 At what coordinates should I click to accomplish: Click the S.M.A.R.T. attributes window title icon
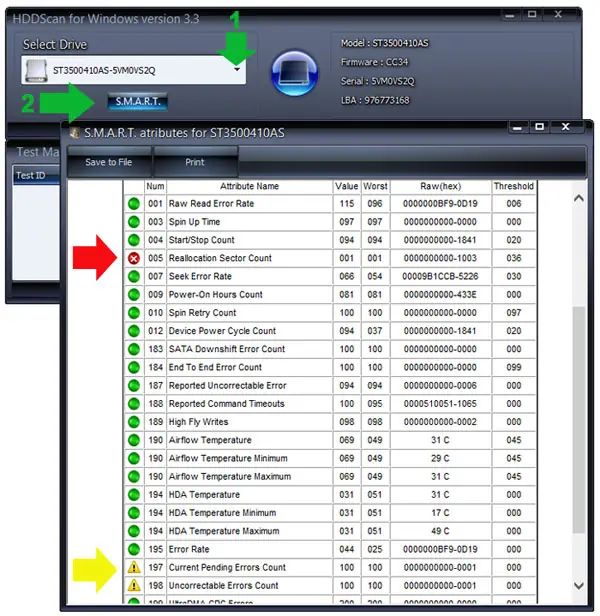pos(75,132)
